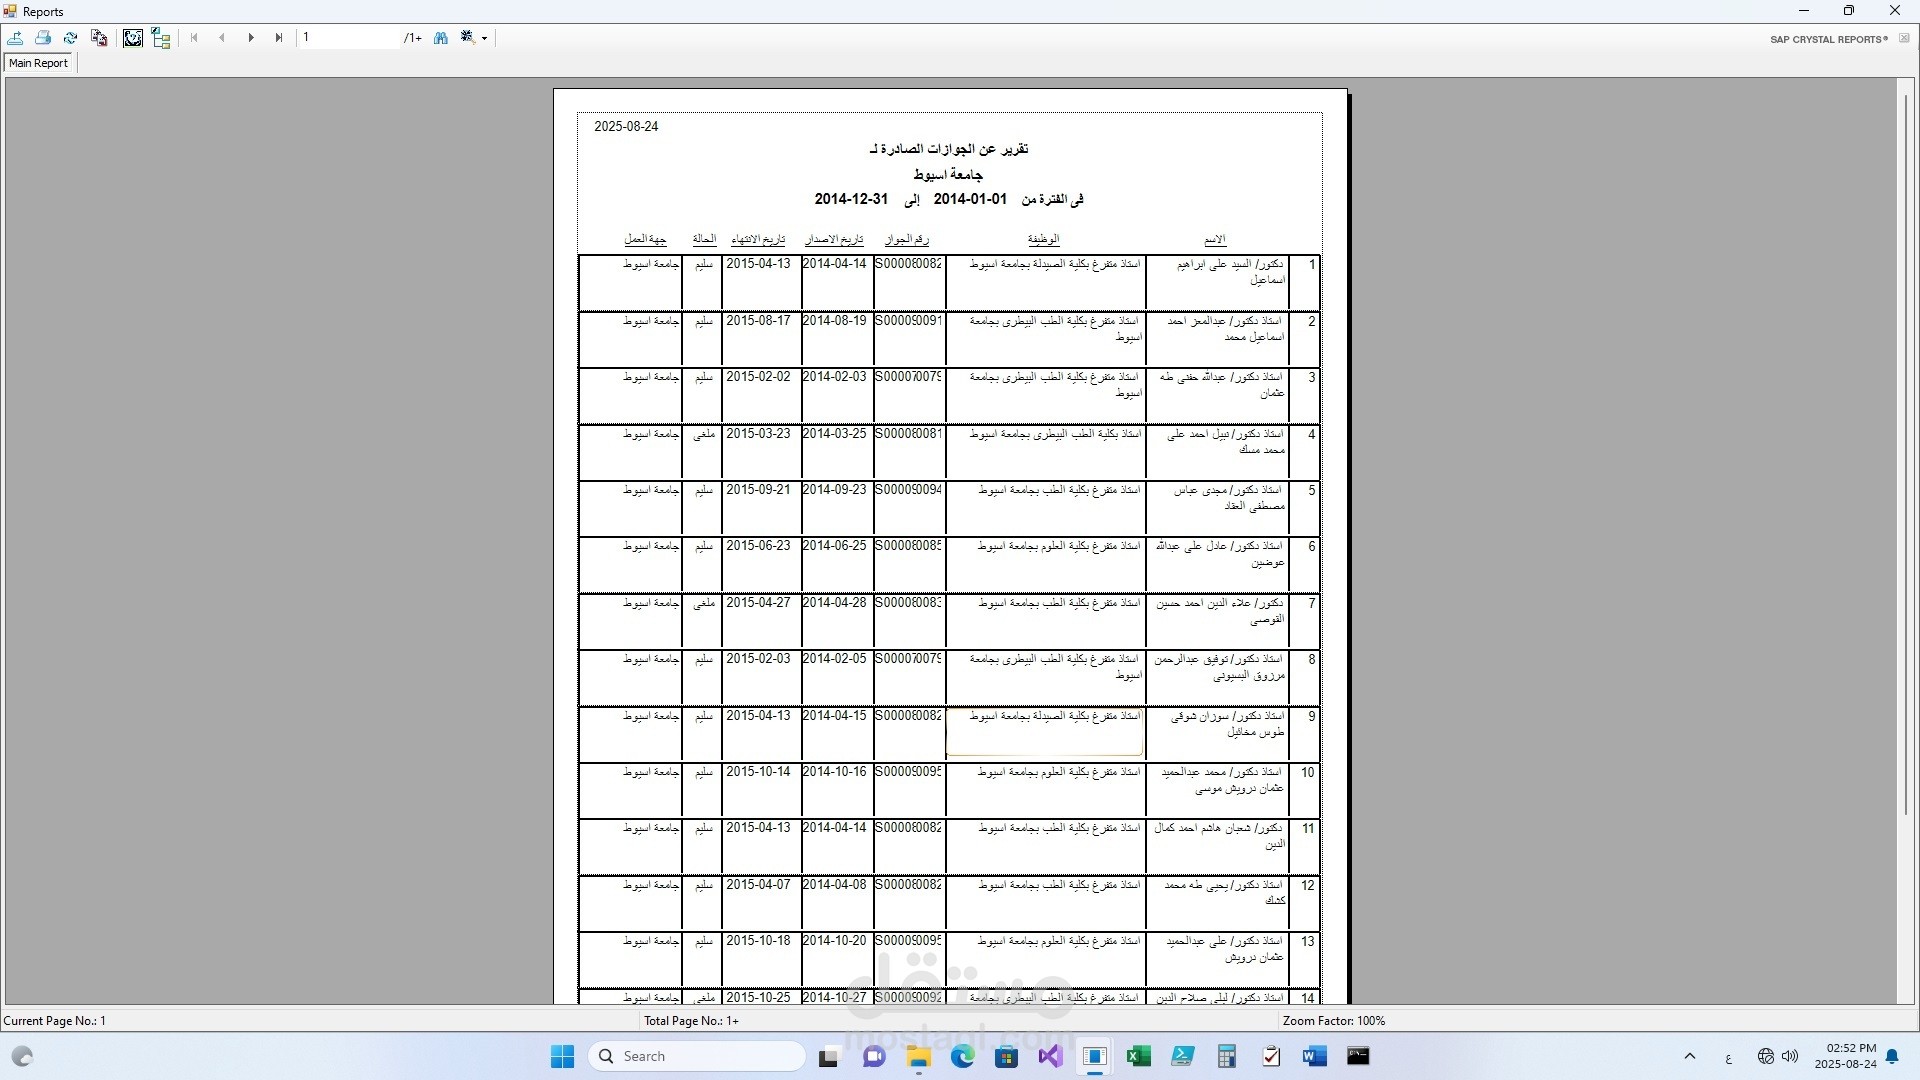1920x1080 pixels.
Task: Toggle the group tree icon
Action: pyautogui.click(x=161, y=38)
